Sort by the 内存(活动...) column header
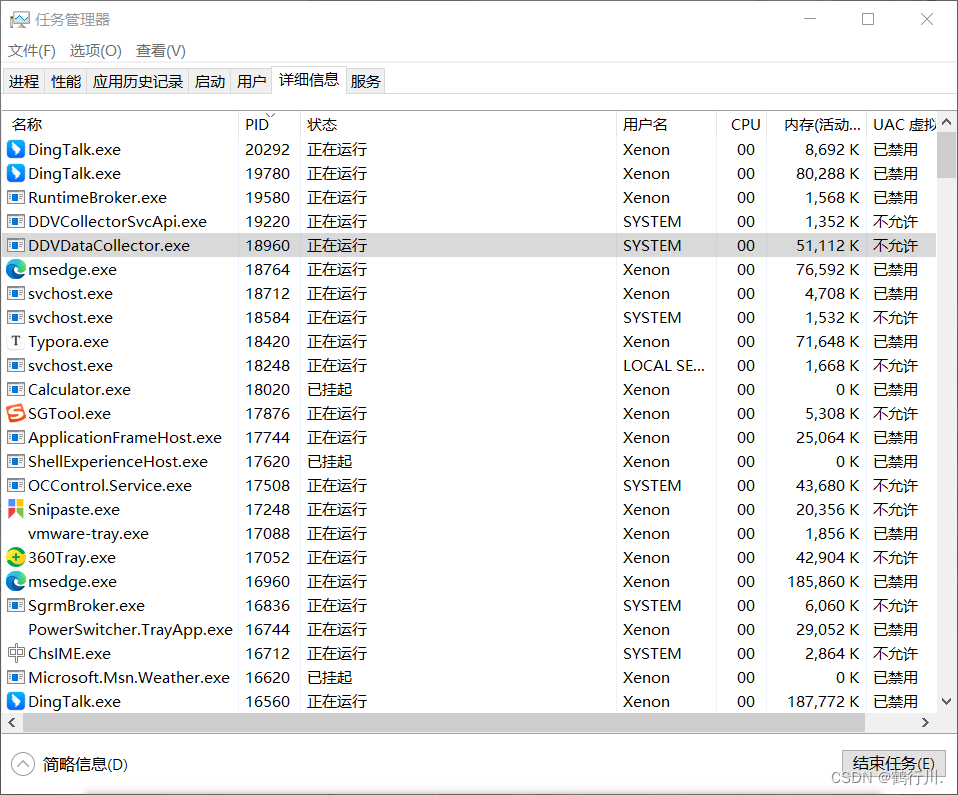Screen dimensions: 958x795 pyautogui.click(x=816, y=125)
